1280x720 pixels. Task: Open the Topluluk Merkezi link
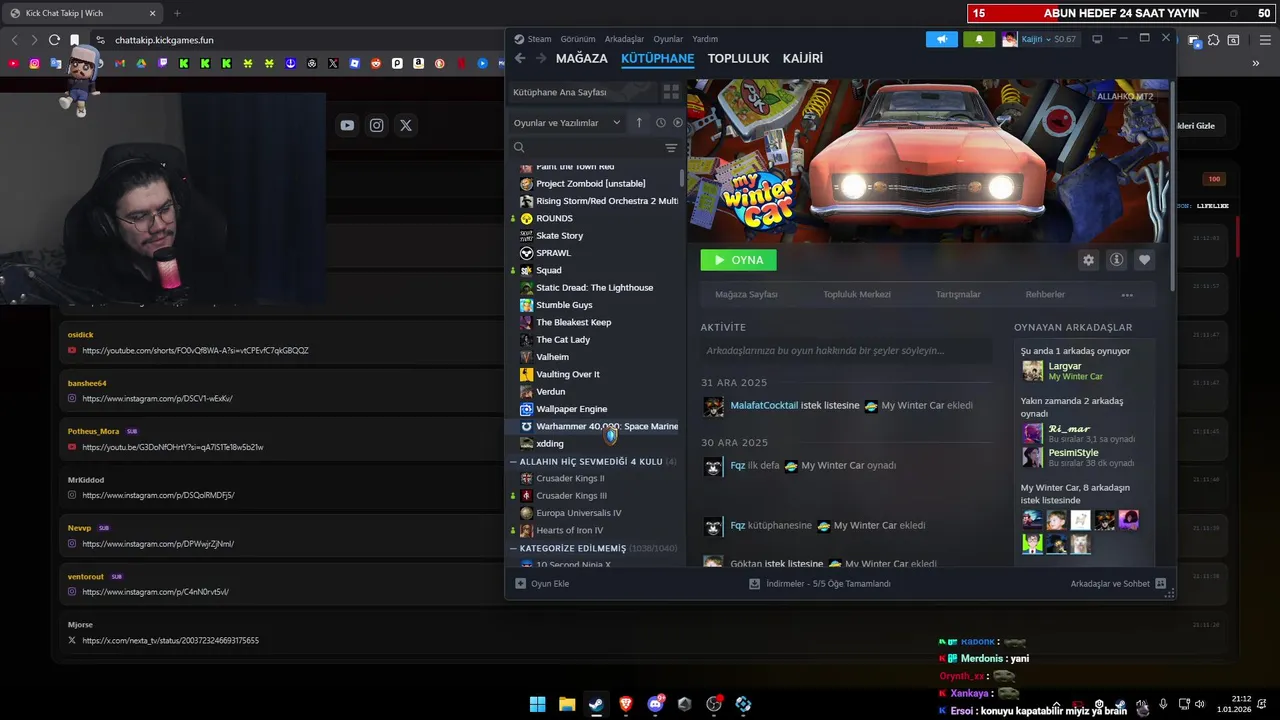[x=857, y=295]
